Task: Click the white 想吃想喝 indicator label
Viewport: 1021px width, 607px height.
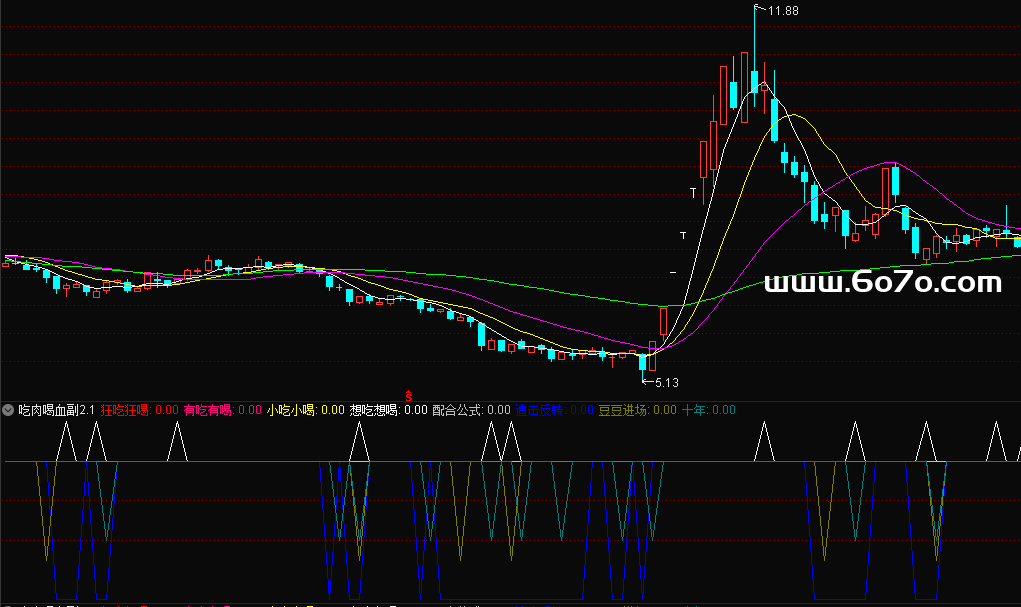Action: [x=374, y=410]
